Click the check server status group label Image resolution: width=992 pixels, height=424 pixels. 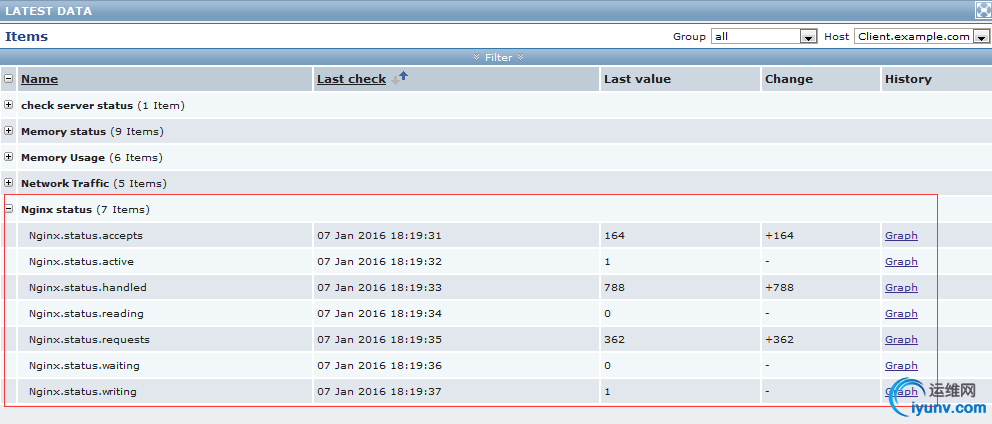pyautogui.click(x=77, y=106)
